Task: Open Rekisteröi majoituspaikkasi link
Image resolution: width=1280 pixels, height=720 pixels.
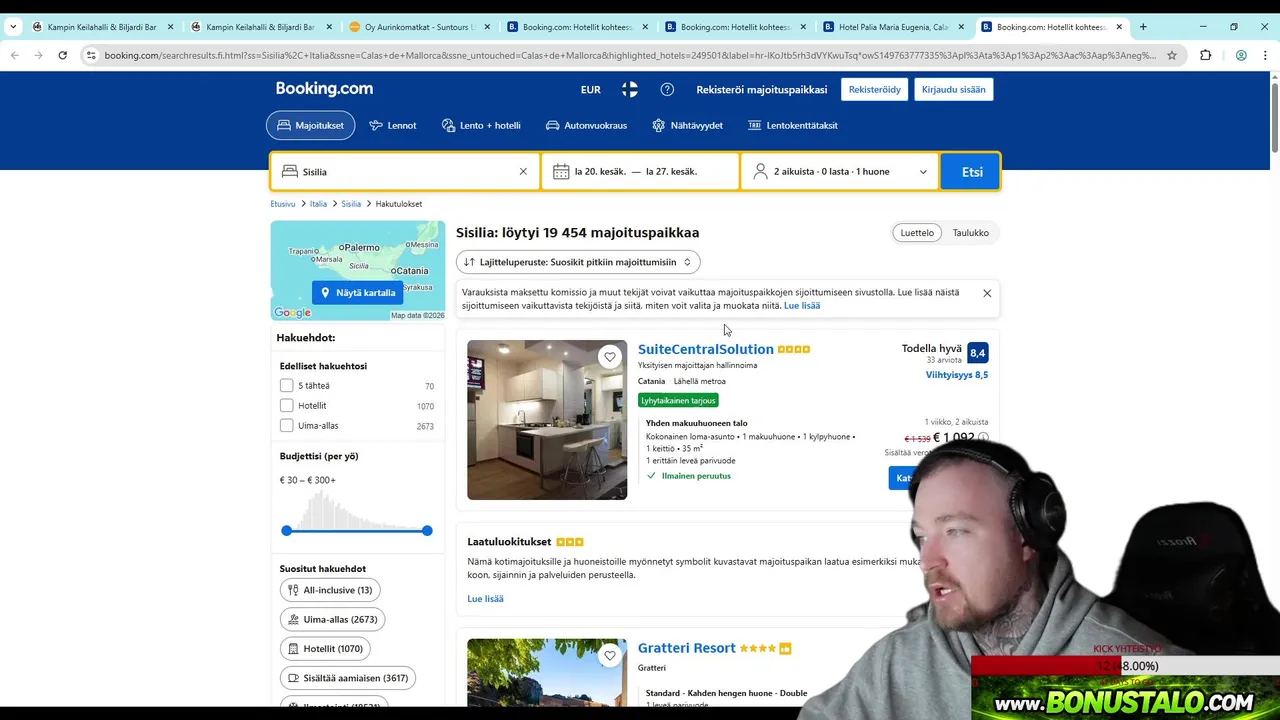Action: click(762, 90)
